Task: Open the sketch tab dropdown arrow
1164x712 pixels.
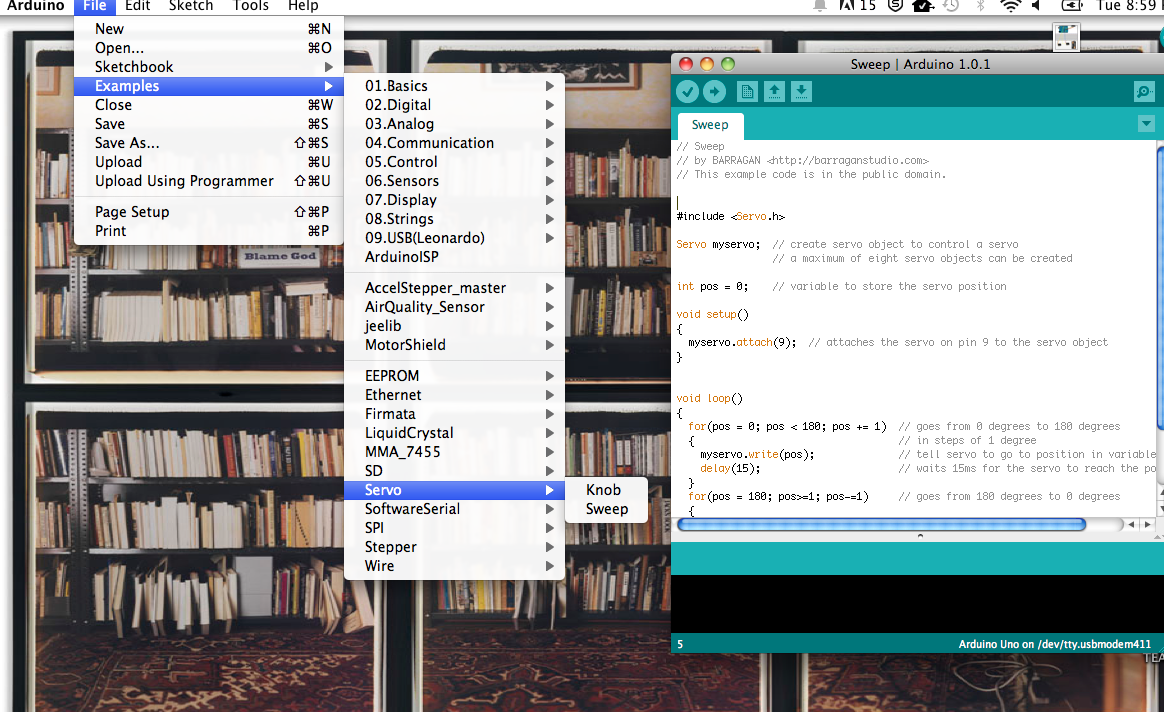Action: coord(1146,124)
